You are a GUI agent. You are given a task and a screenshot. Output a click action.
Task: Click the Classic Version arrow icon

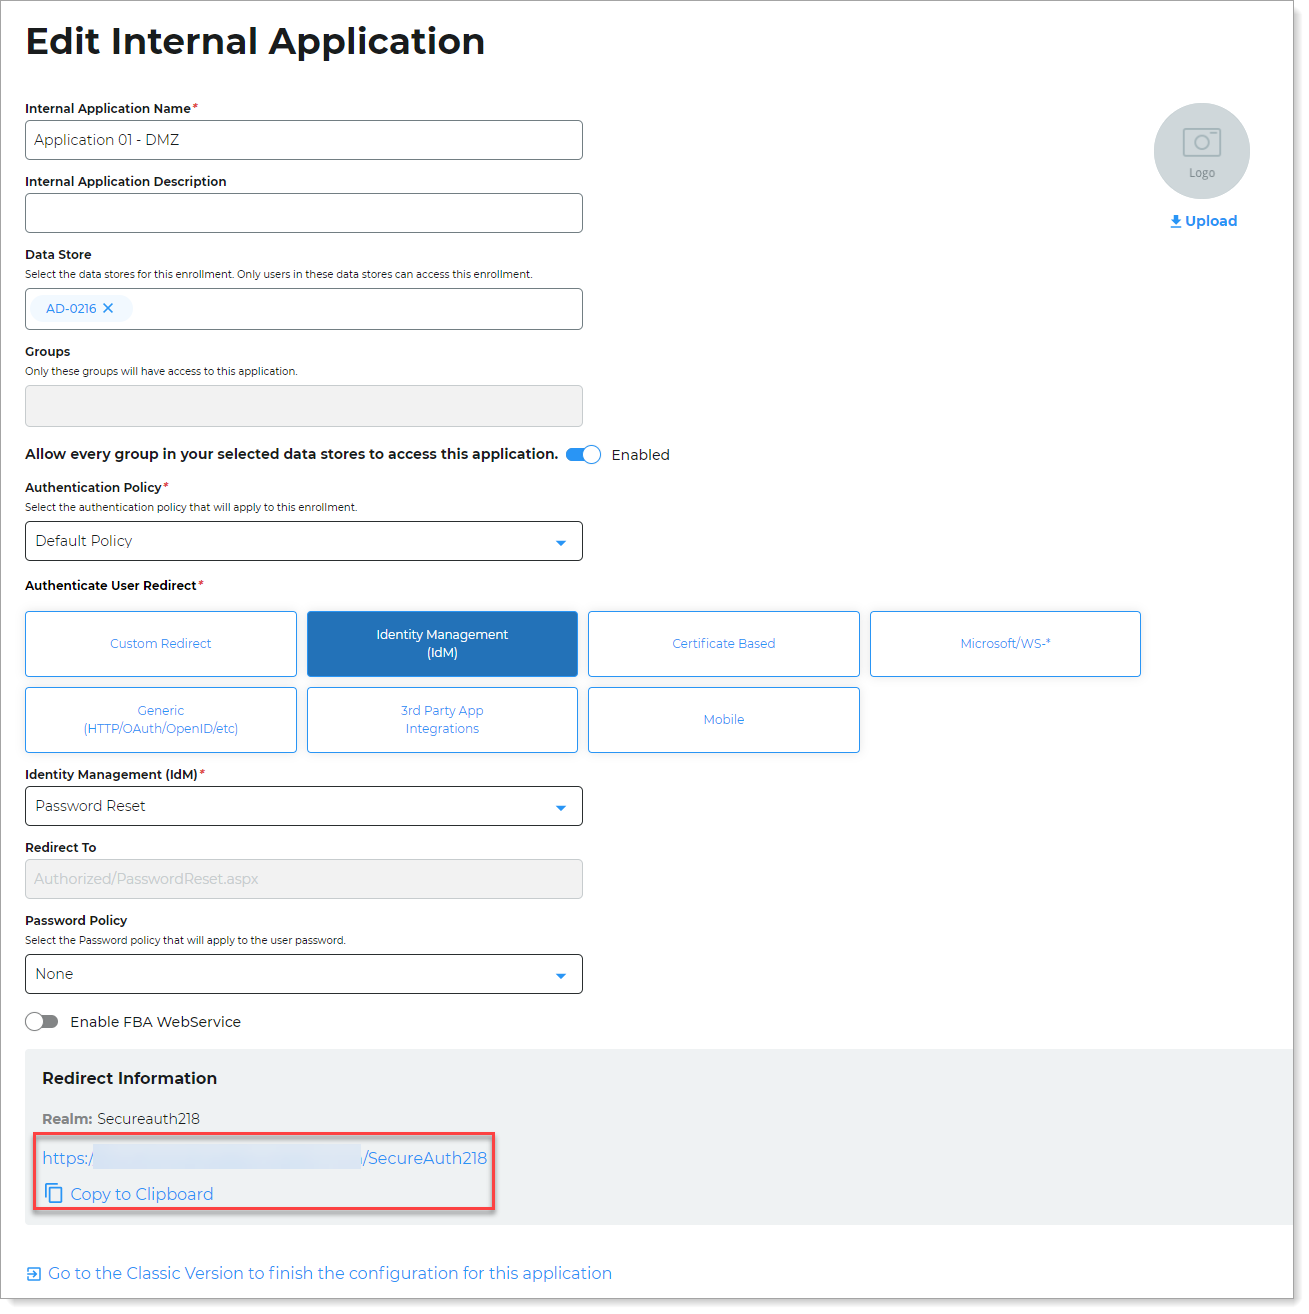tap(34, 1274)
